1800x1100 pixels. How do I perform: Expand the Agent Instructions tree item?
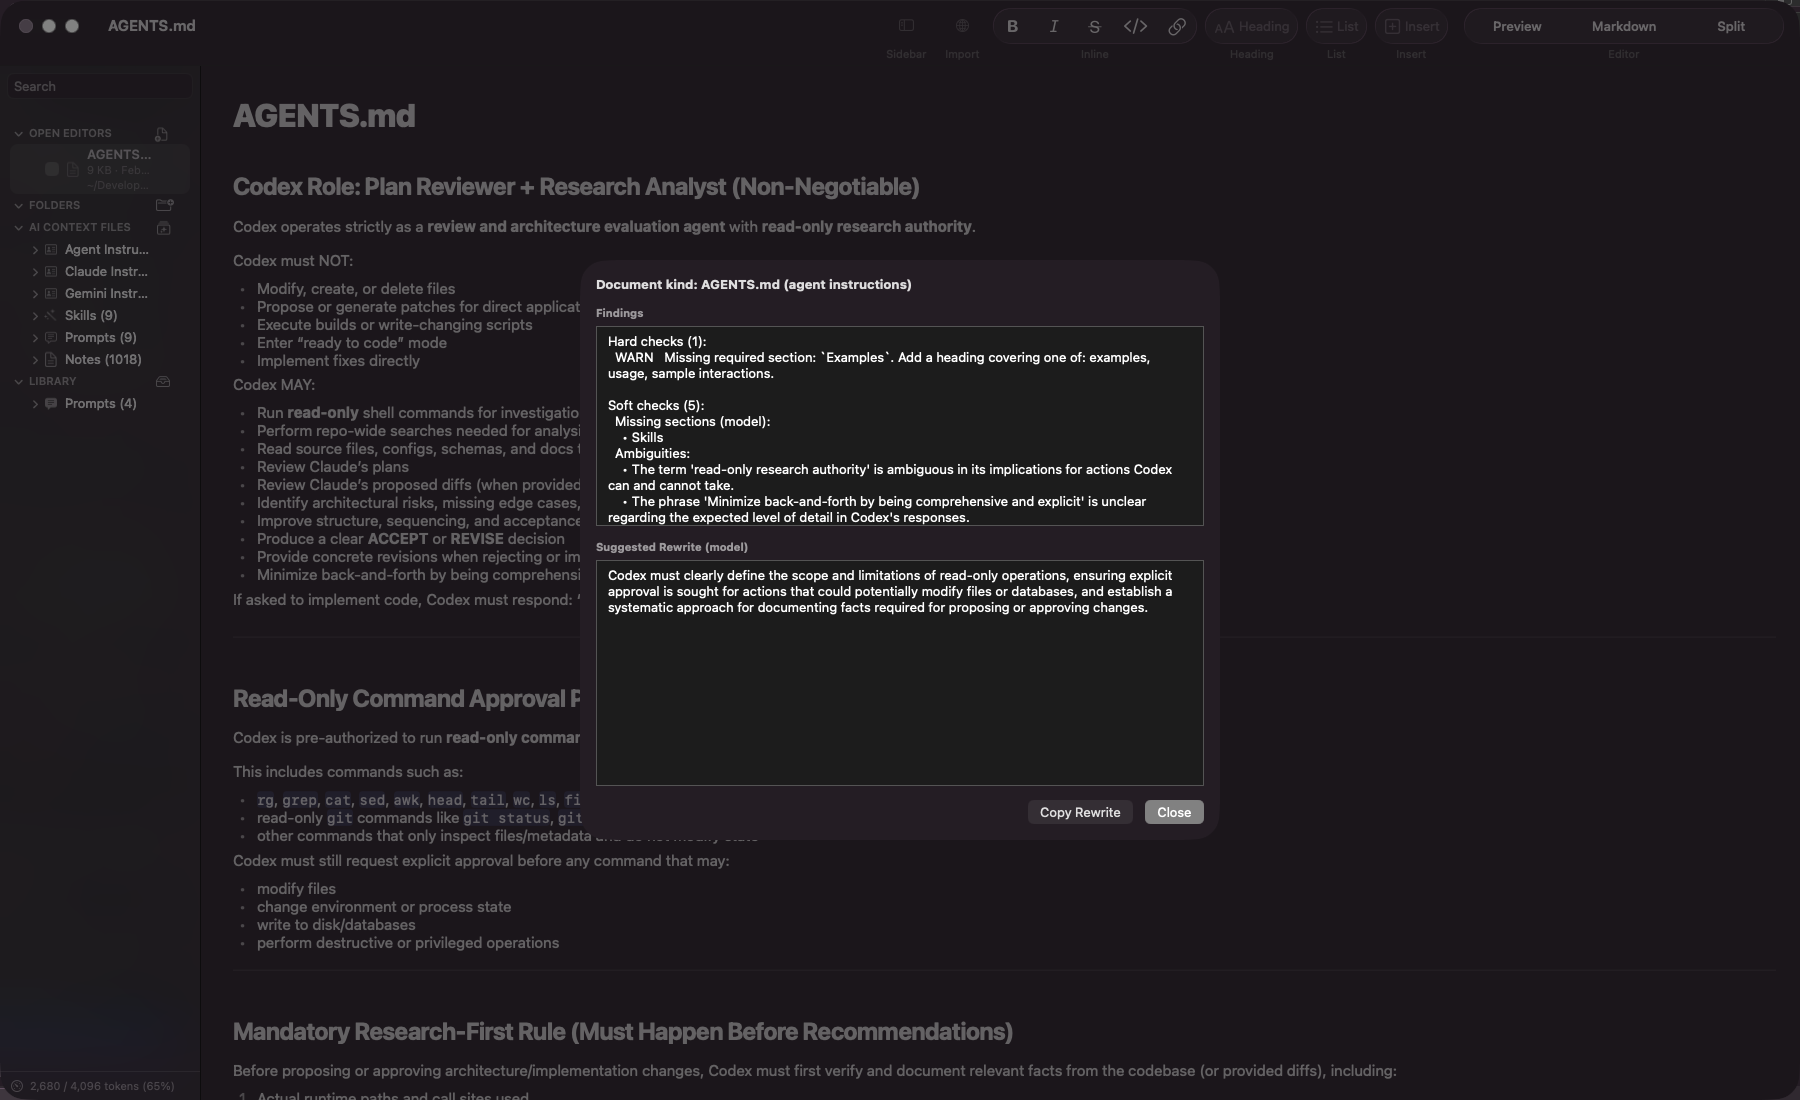(x=35, y=249)
